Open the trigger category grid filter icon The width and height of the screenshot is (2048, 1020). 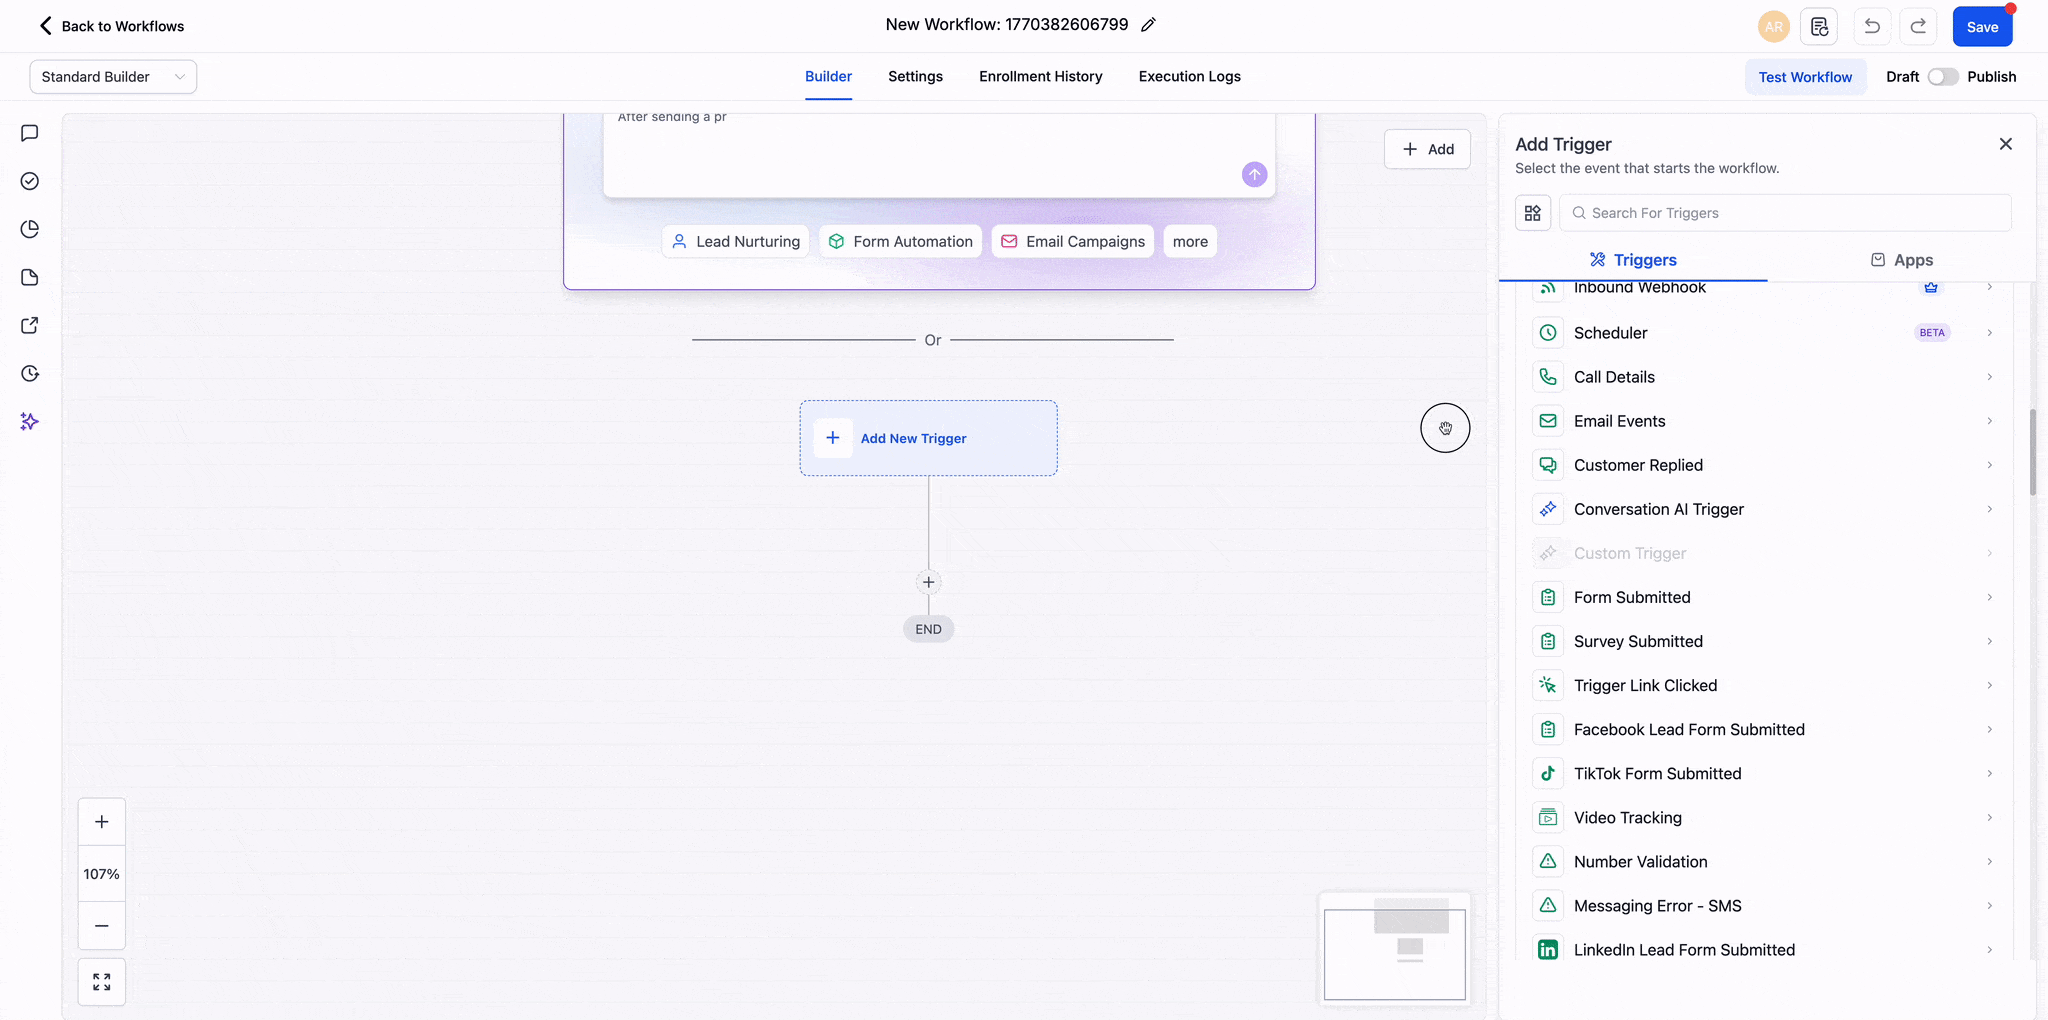[1532, 213]
